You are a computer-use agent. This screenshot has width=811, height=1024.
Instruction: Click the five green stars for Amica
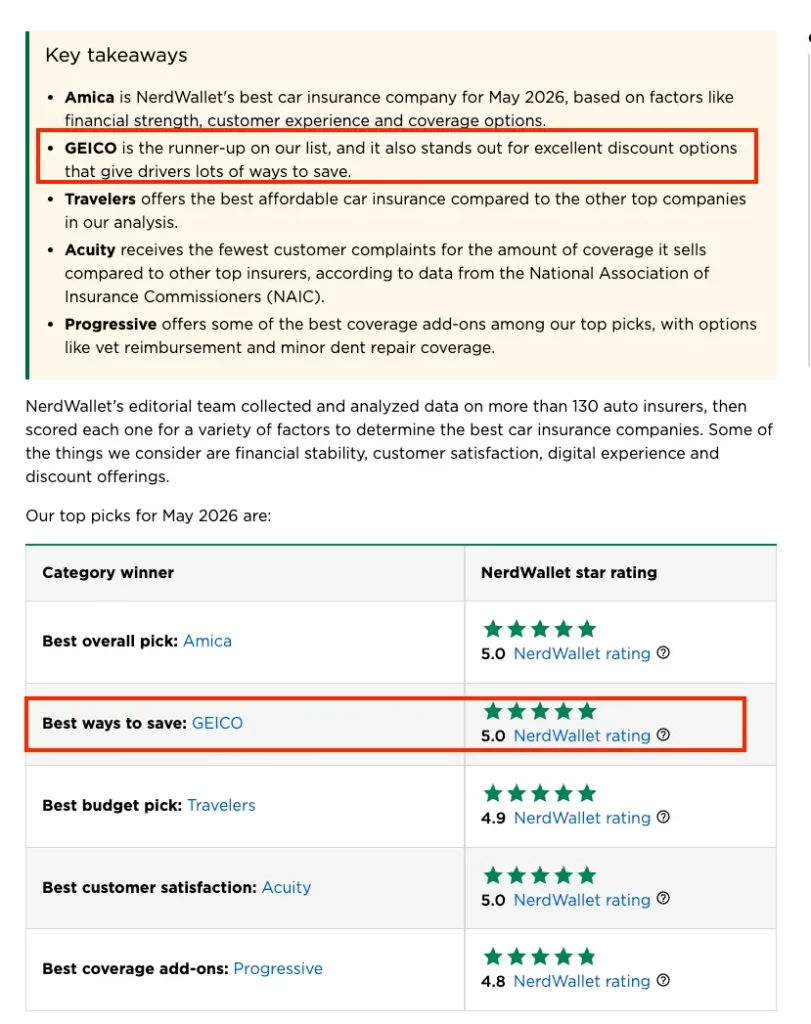pyautogui.click(x=540, y=629)
